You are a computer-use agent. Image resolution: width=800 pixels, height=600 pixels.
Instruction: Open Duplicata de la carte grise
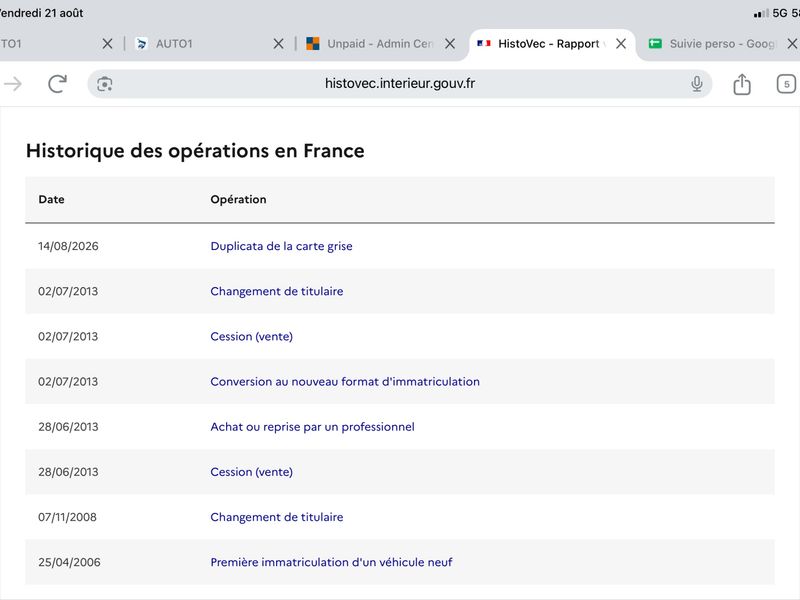[281, 246]
